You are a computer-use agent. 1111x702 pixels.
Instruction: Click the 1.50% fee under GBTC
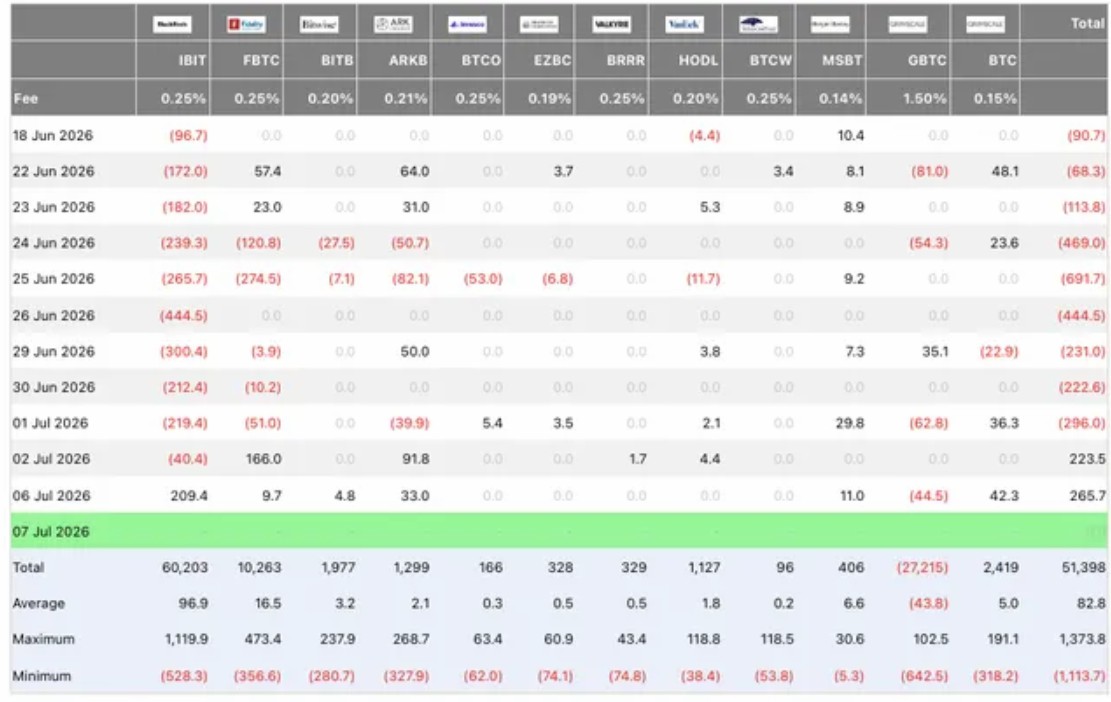point(925,98)
